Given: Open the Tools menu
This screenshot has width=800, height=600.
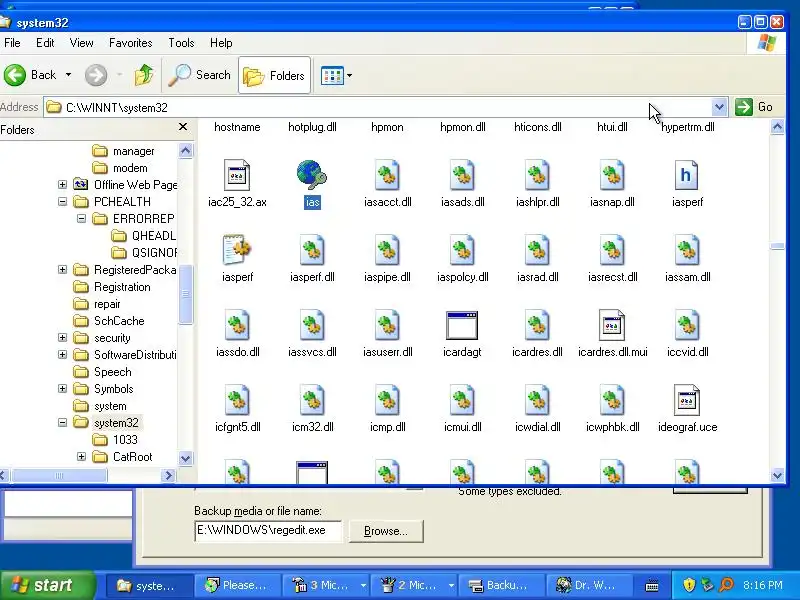Looking at the screenshot, I should tap(181, 43).
